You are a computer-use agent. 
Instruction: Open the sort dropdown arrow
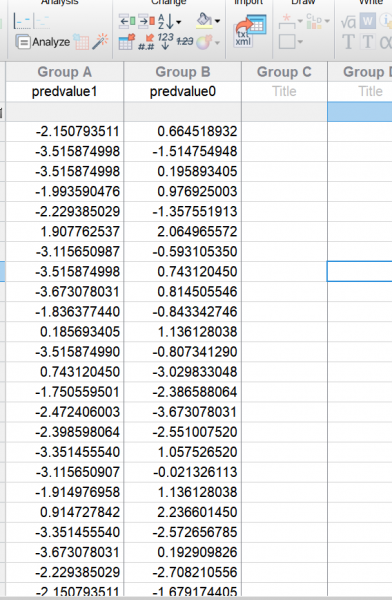[178, 22]
